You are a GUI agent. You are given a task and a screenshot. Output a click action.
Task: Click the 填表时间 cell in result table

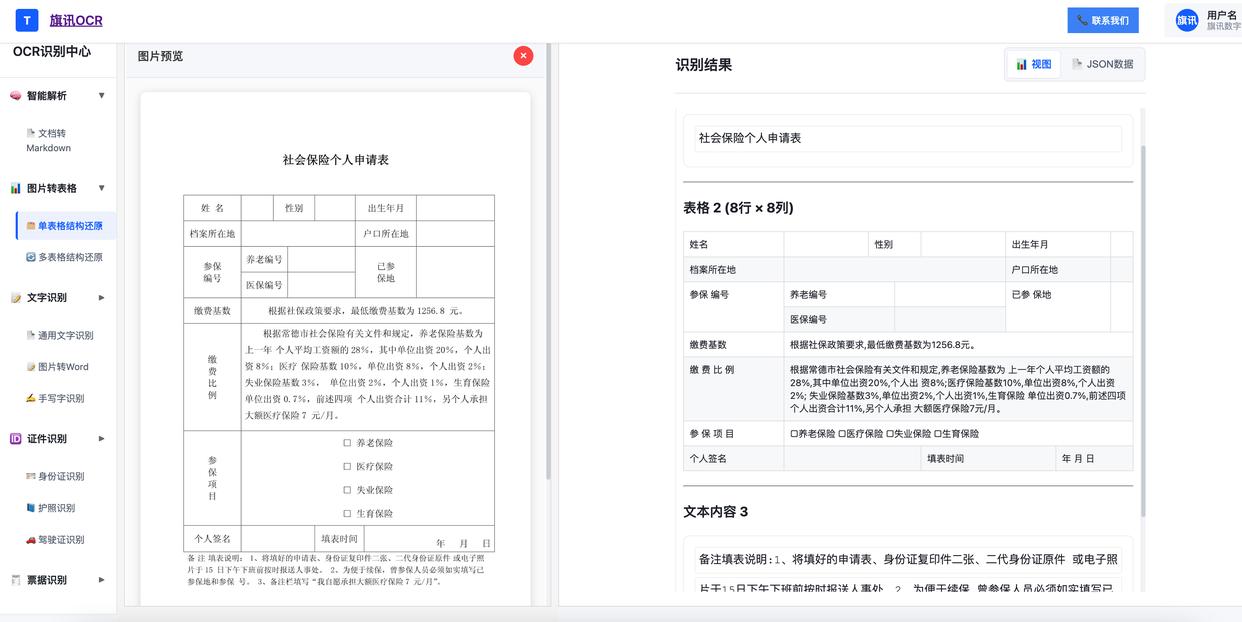[x=988, y=459]
